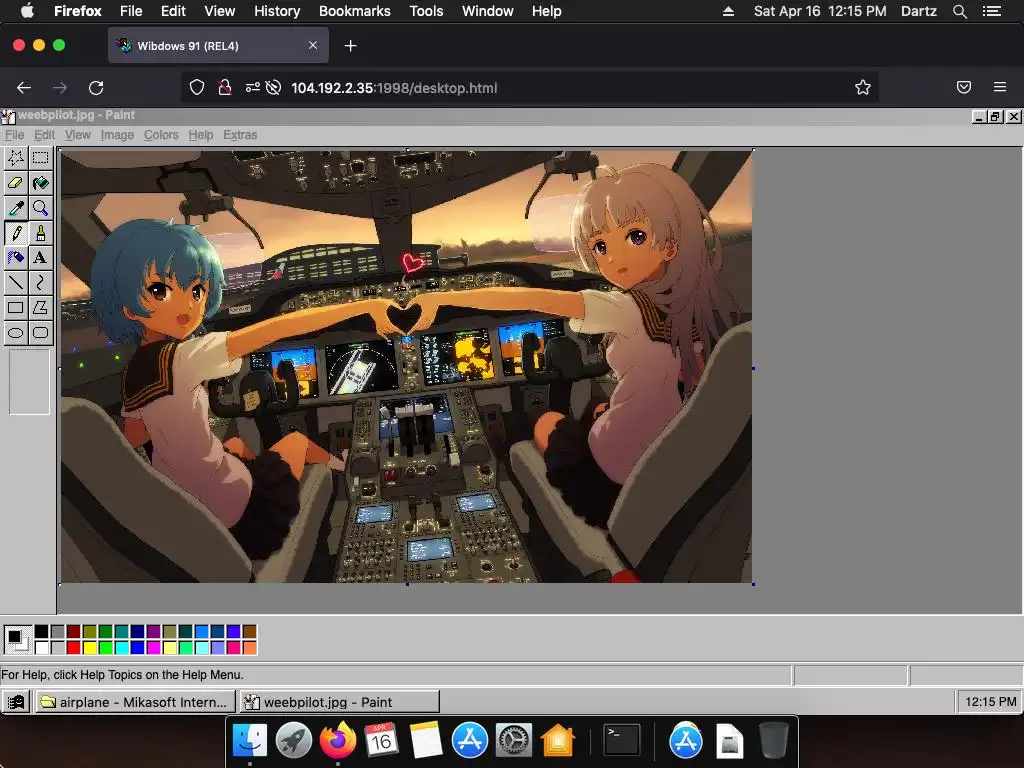Image resolution: width=1024 pixels, height=768 pixels.
Task: Open Notes from the Dock
Action: 426,741
